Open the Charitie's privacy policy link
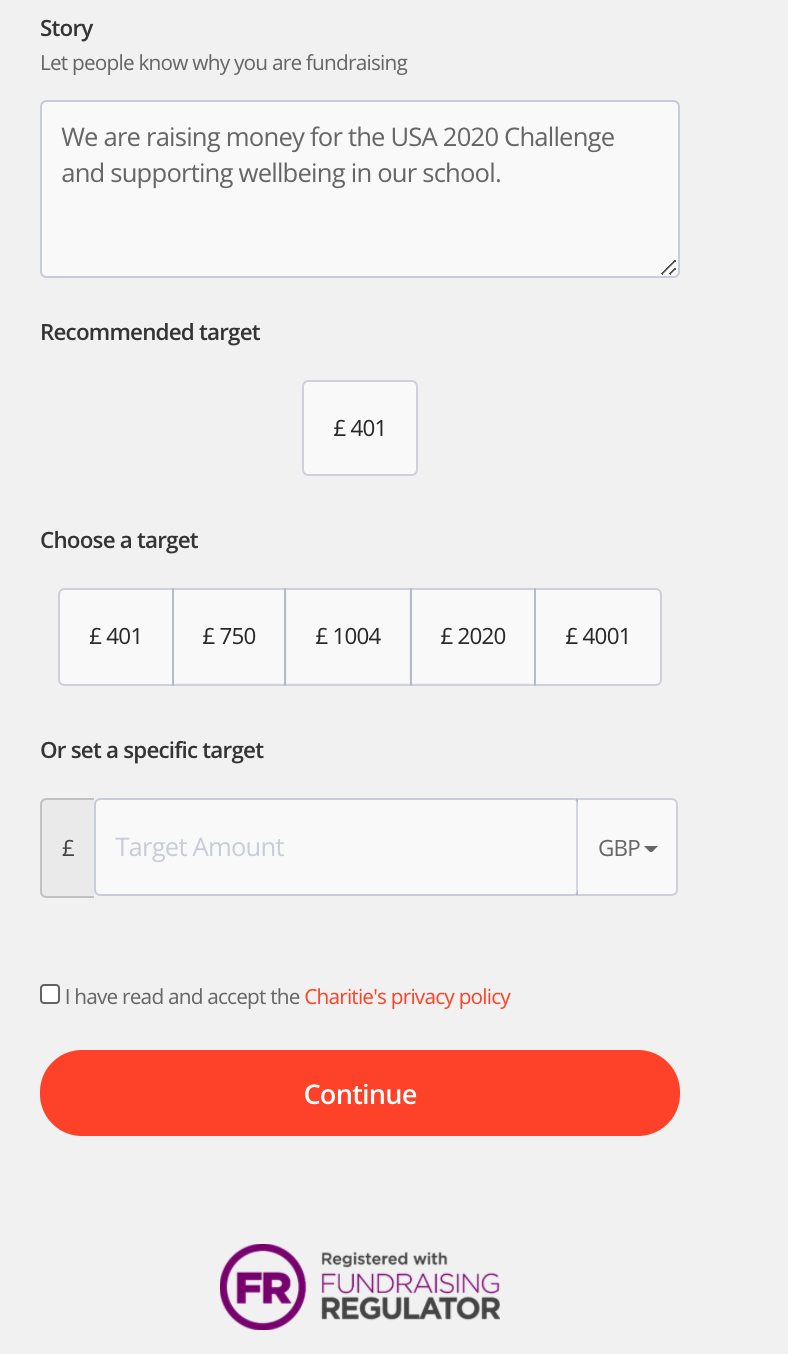This screenshot has height=1354, width=788. point(407,996)
